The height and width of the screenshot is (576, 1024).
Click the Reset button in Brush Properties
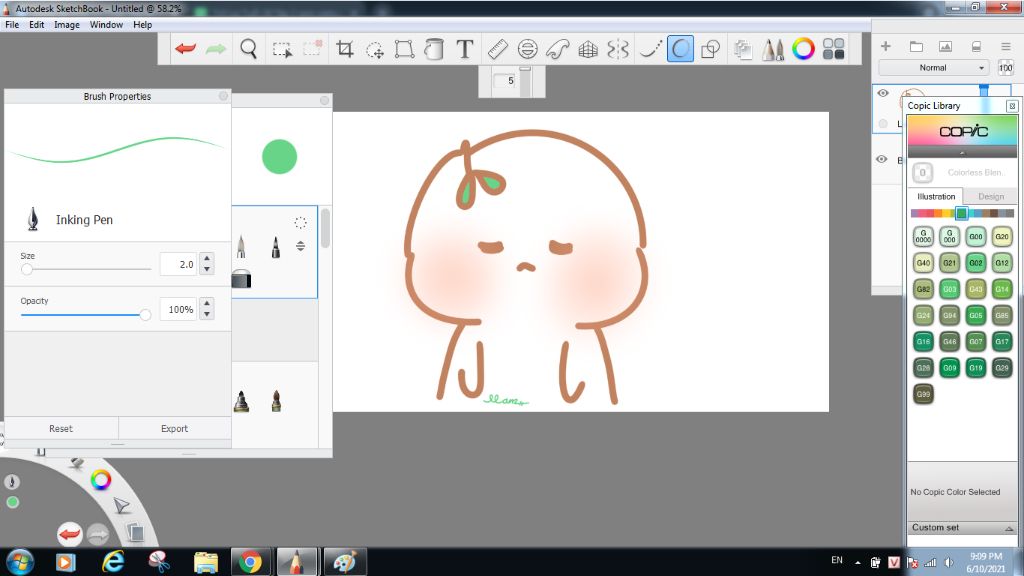point(61,428)
